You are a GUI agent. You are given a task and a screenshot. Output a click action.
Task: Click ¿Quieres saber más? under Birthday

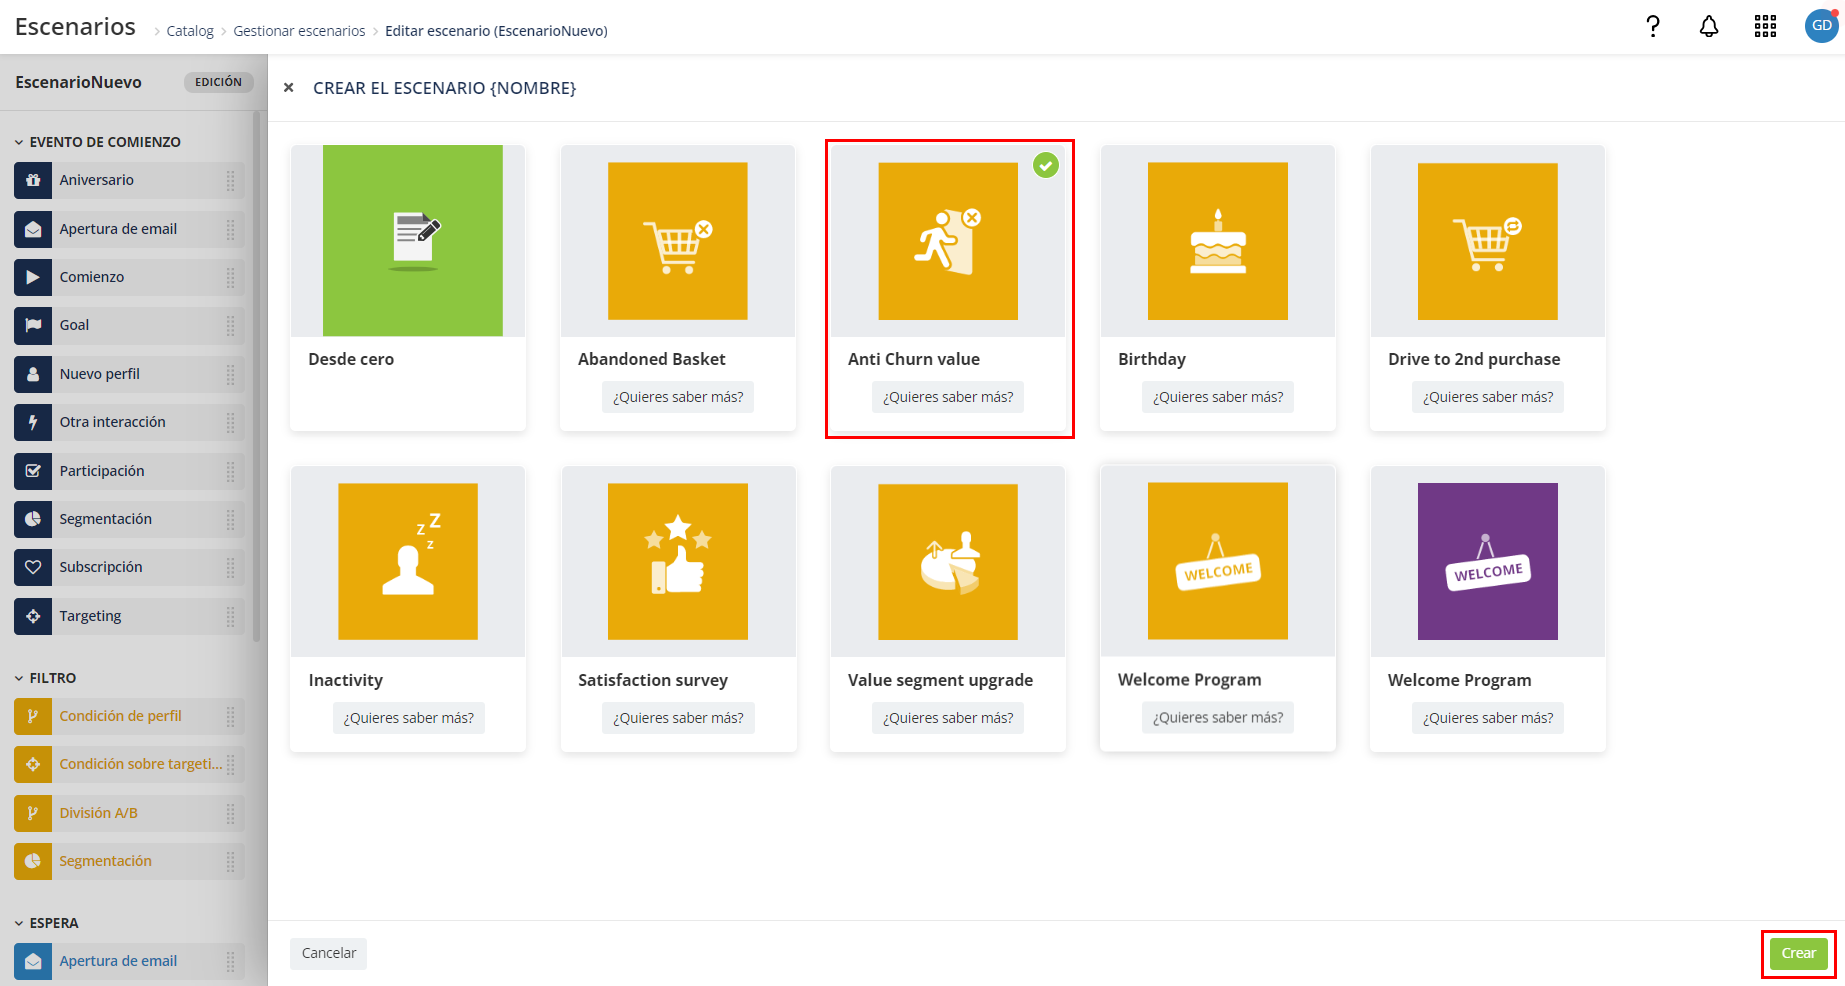coord(1218,397)
